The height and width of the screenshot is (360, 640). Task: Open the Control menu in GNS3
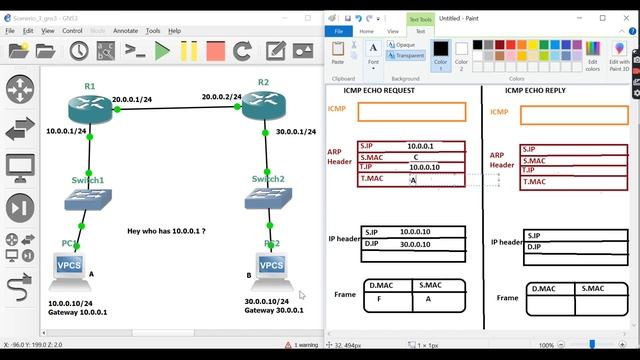tap(72, 31)
